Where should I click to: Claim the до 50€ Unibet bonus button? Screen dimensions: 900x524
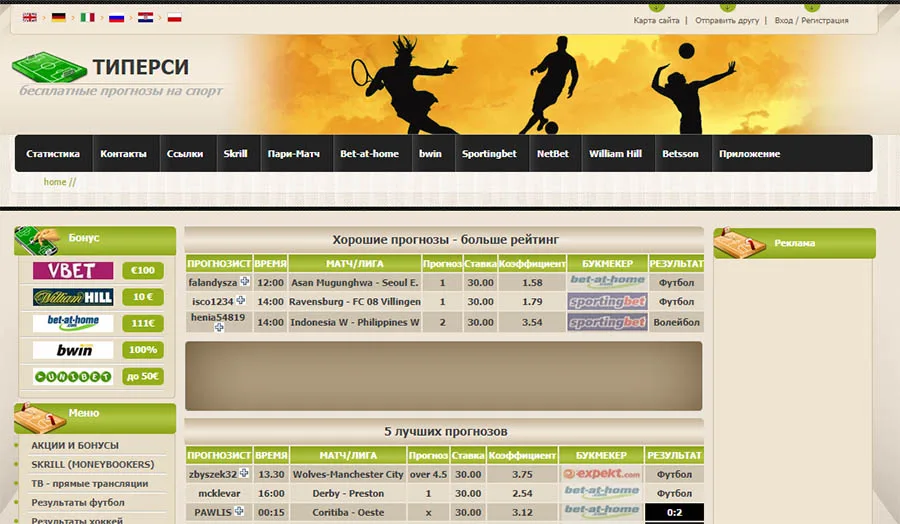[x=143, y=376]
